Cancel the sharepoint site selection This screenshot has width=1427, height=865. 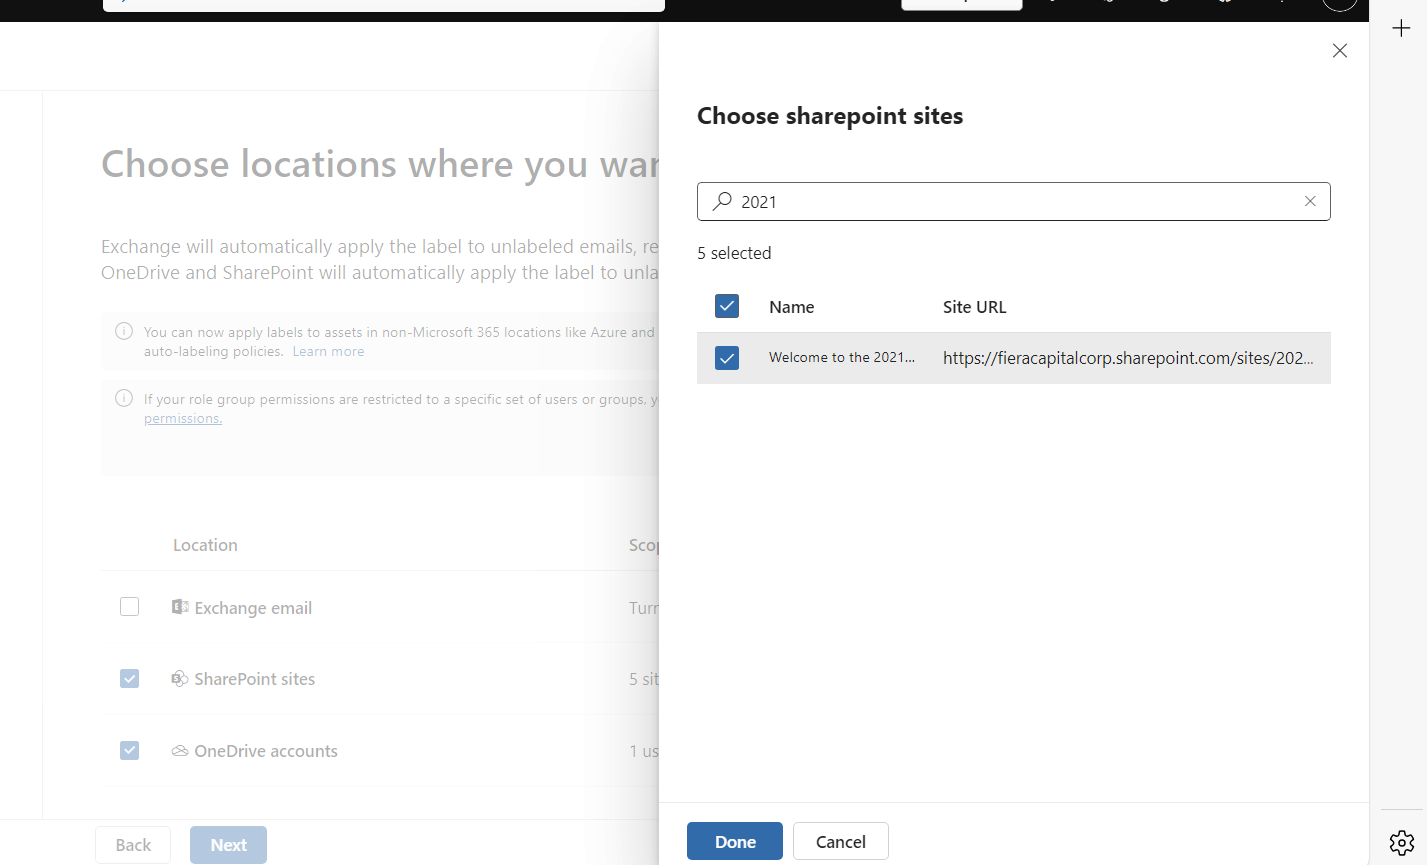840,841
